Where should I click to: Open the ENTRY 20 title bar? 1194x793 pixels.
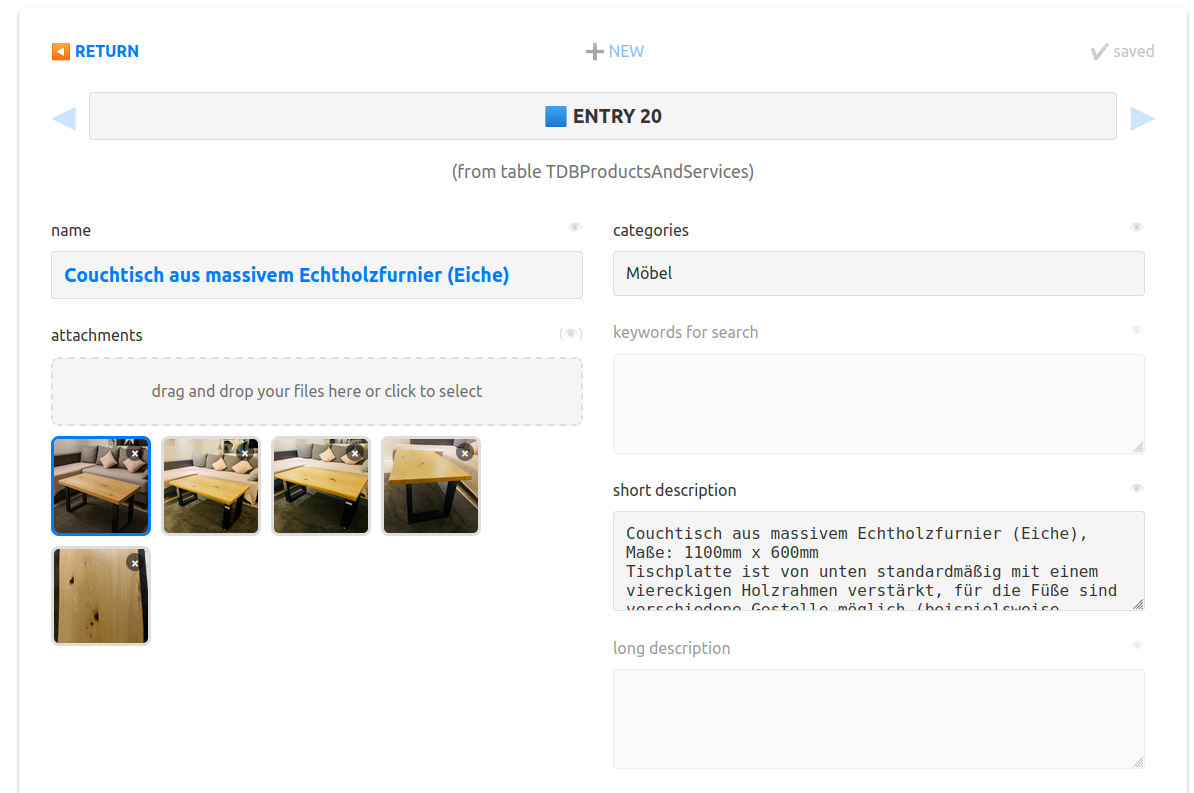pos(603,116)
